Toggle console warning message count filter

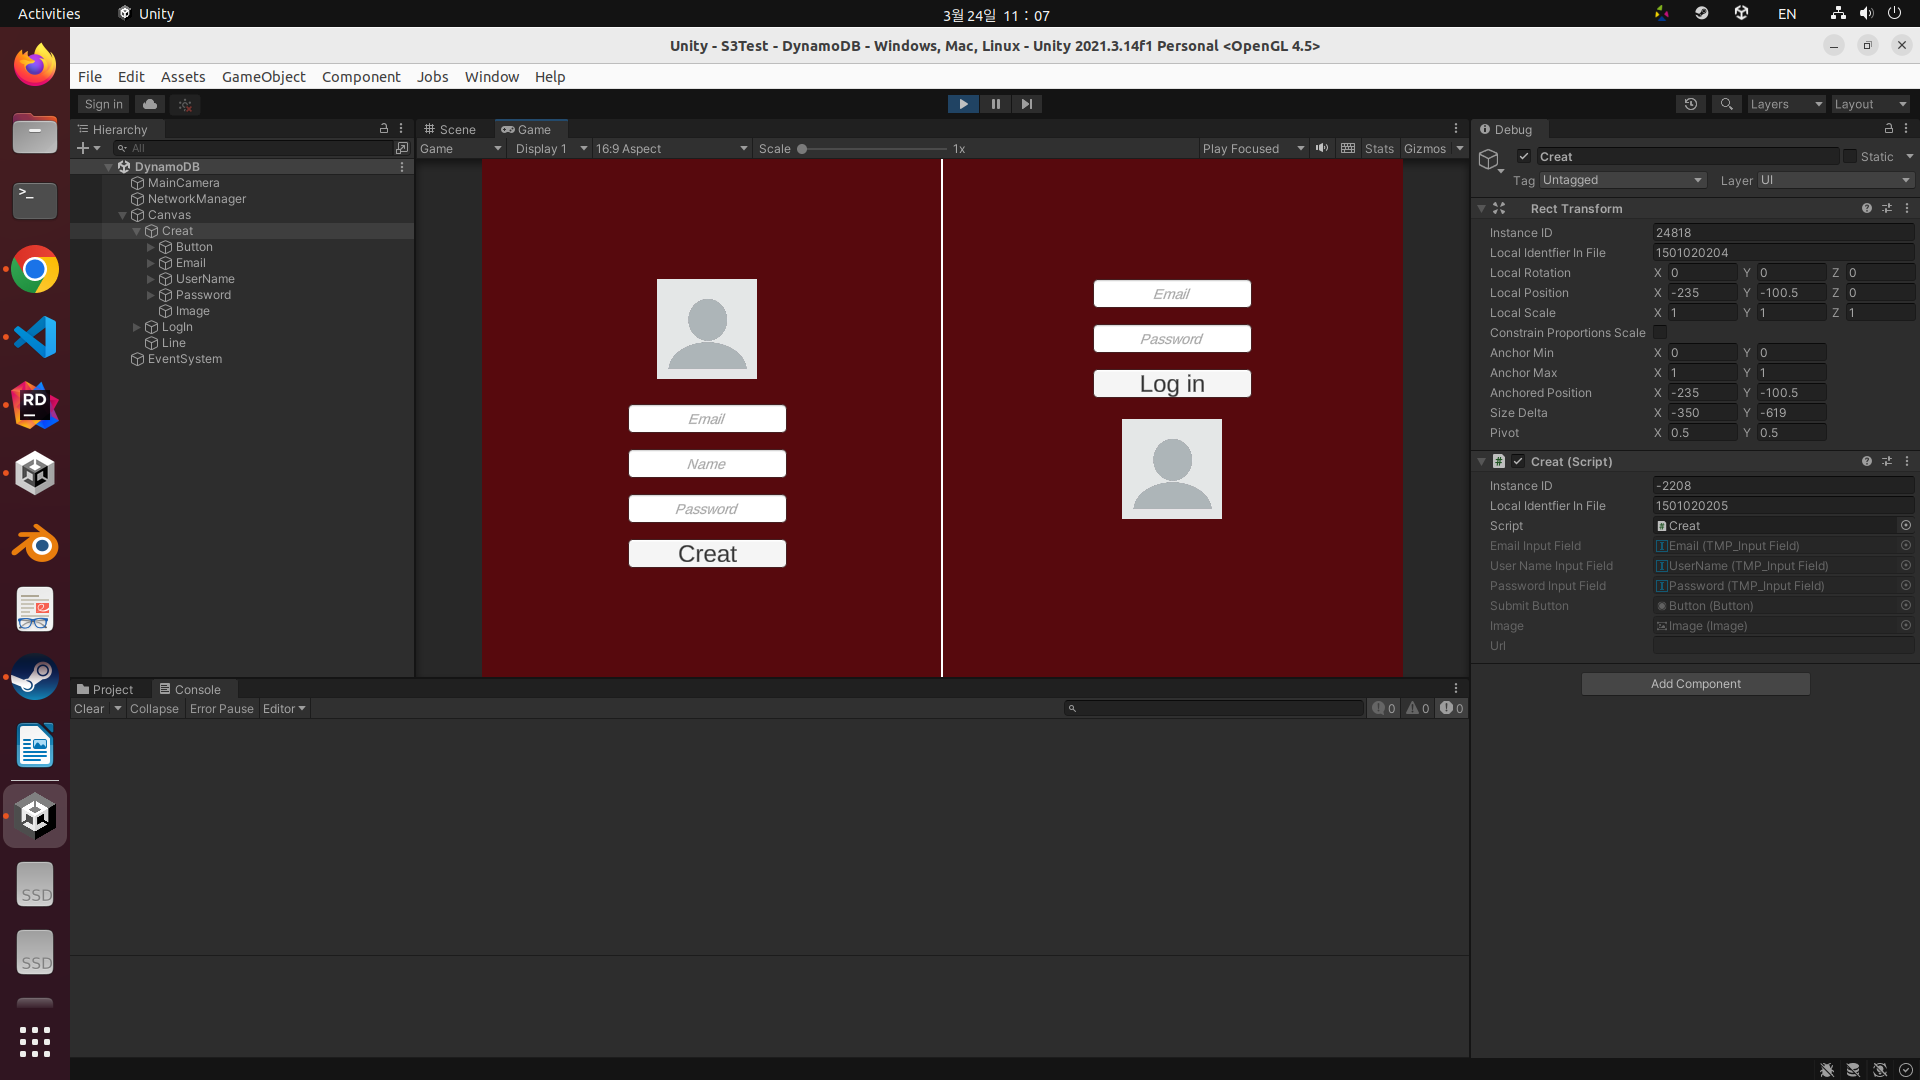coord(1418,708)
